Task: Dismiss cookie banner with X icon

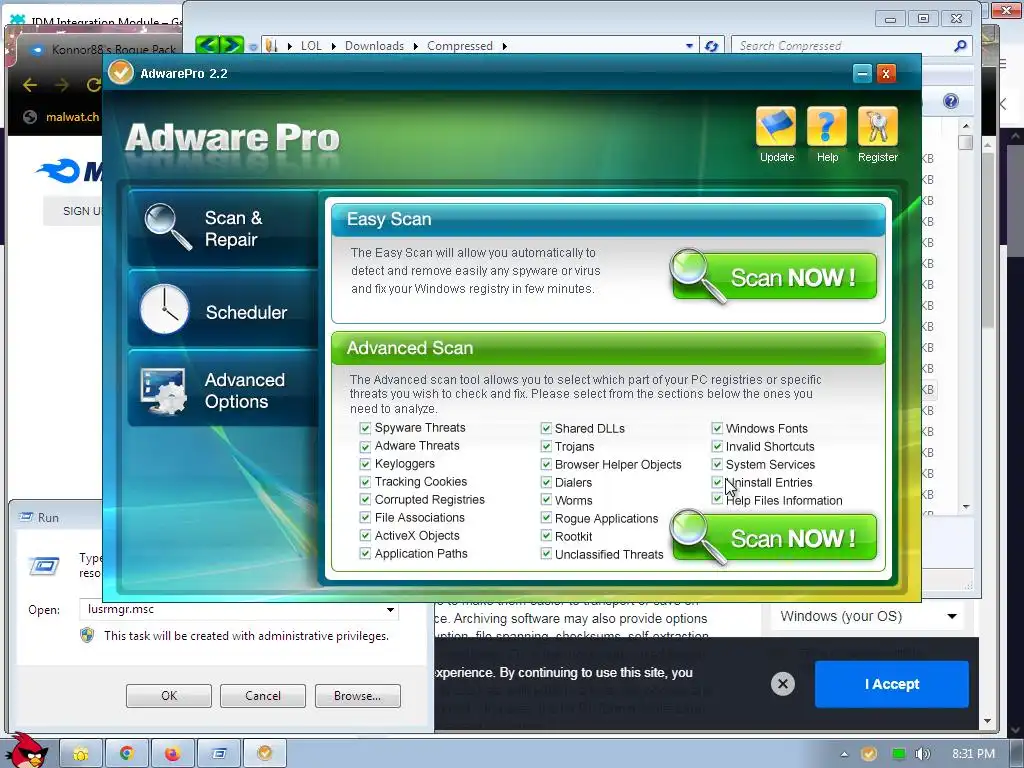Action: (x=782, y=684)
